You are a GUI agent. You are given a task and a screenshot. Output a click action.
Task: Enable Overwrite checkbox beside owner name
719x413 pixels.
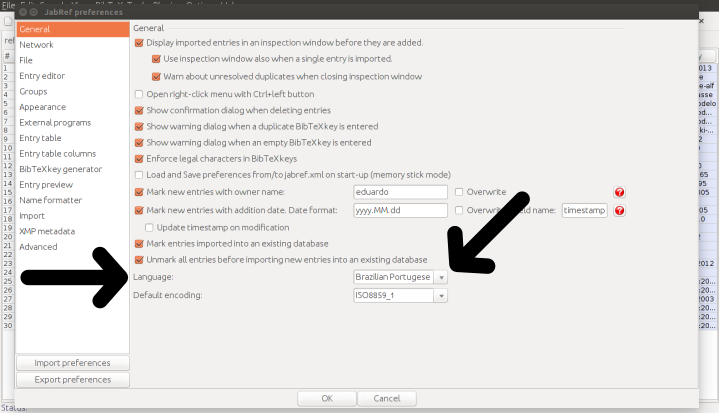(459, 192)
